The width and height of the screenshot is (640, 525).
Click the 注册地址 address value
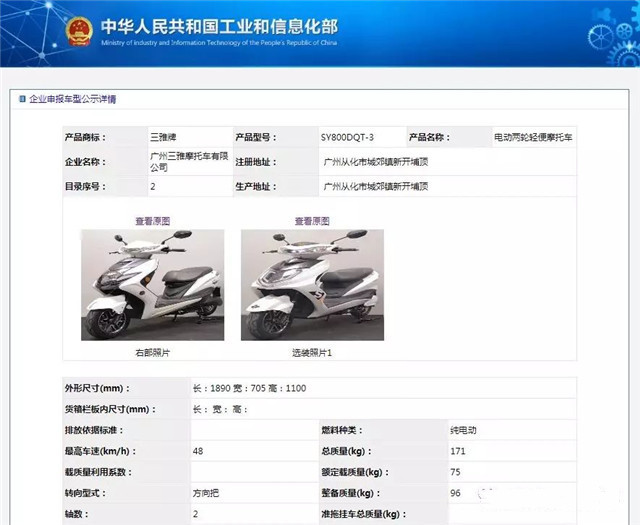tap(376, 162)
